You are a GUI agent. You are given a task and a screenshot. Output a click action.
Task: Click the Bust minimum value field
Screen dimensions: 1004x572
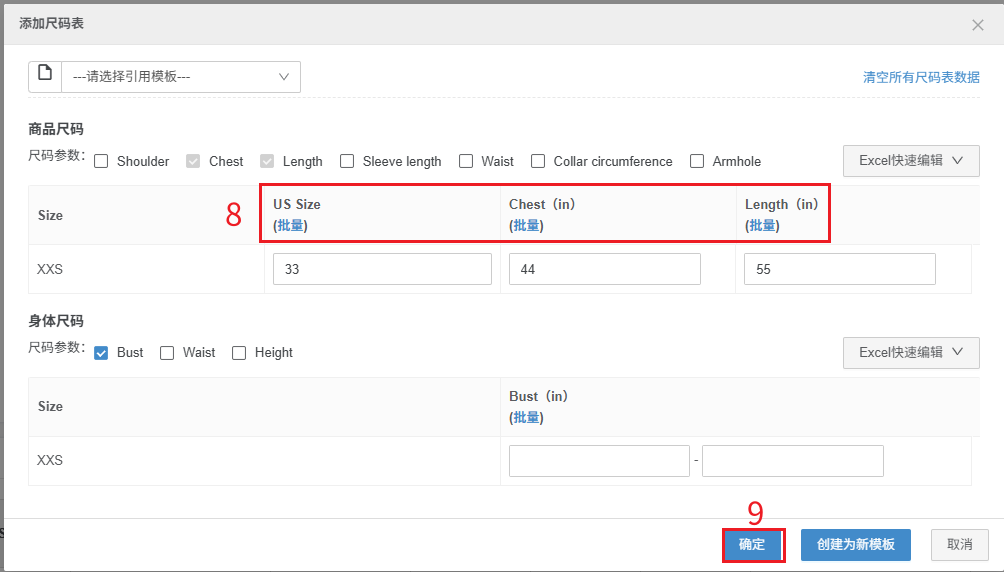point(598,461)
